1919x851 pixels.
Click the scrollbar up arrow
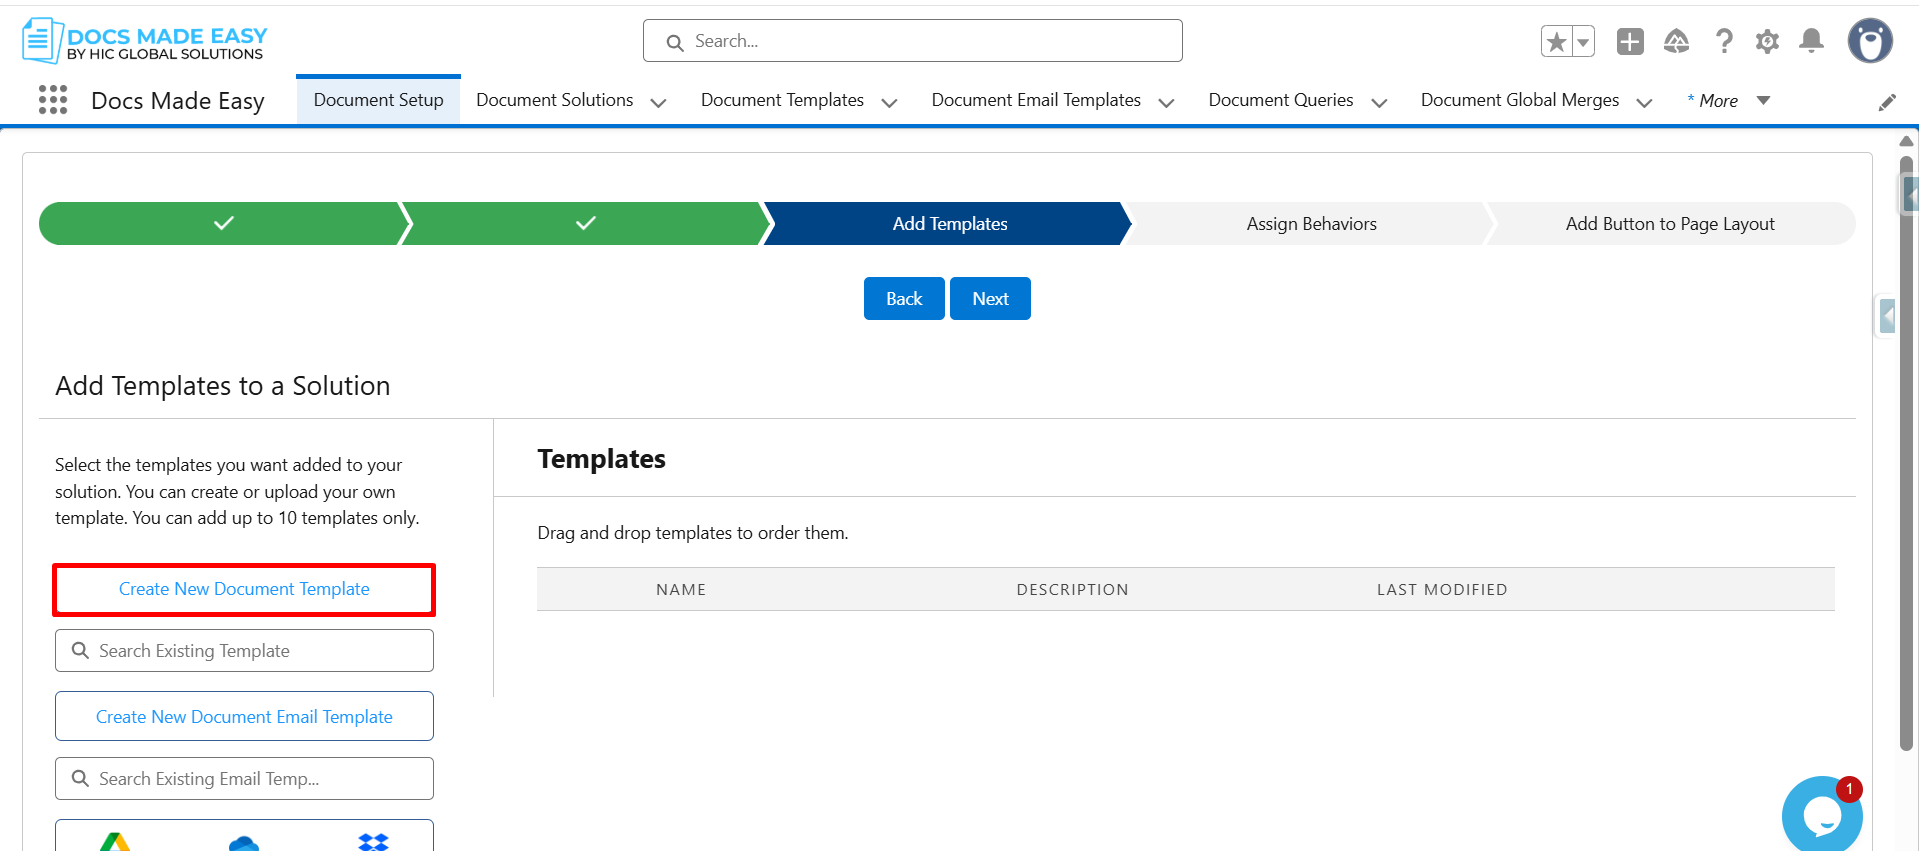[x=1906, y=141]
